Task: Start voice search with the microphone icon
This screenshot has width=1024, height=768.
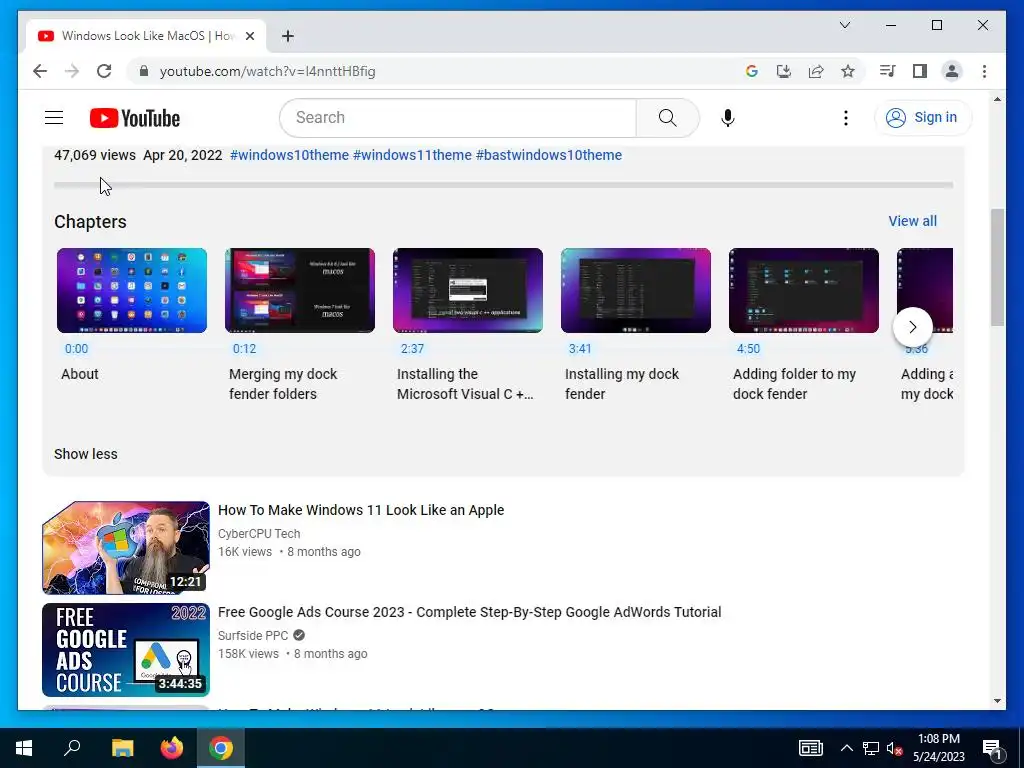Action: pyautogui.click(x=728, y=118)
